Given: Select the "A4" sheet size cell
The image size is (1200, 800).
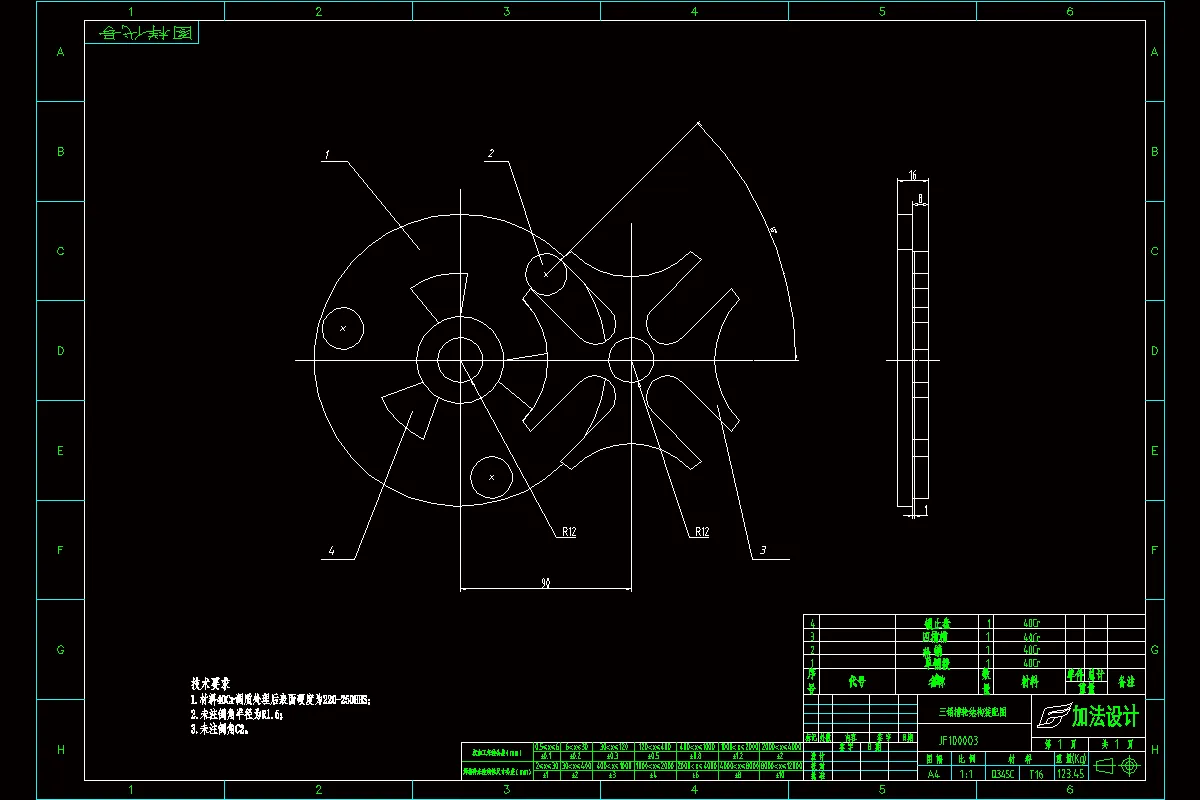Looking at the screenshot, I should (934, 773).
